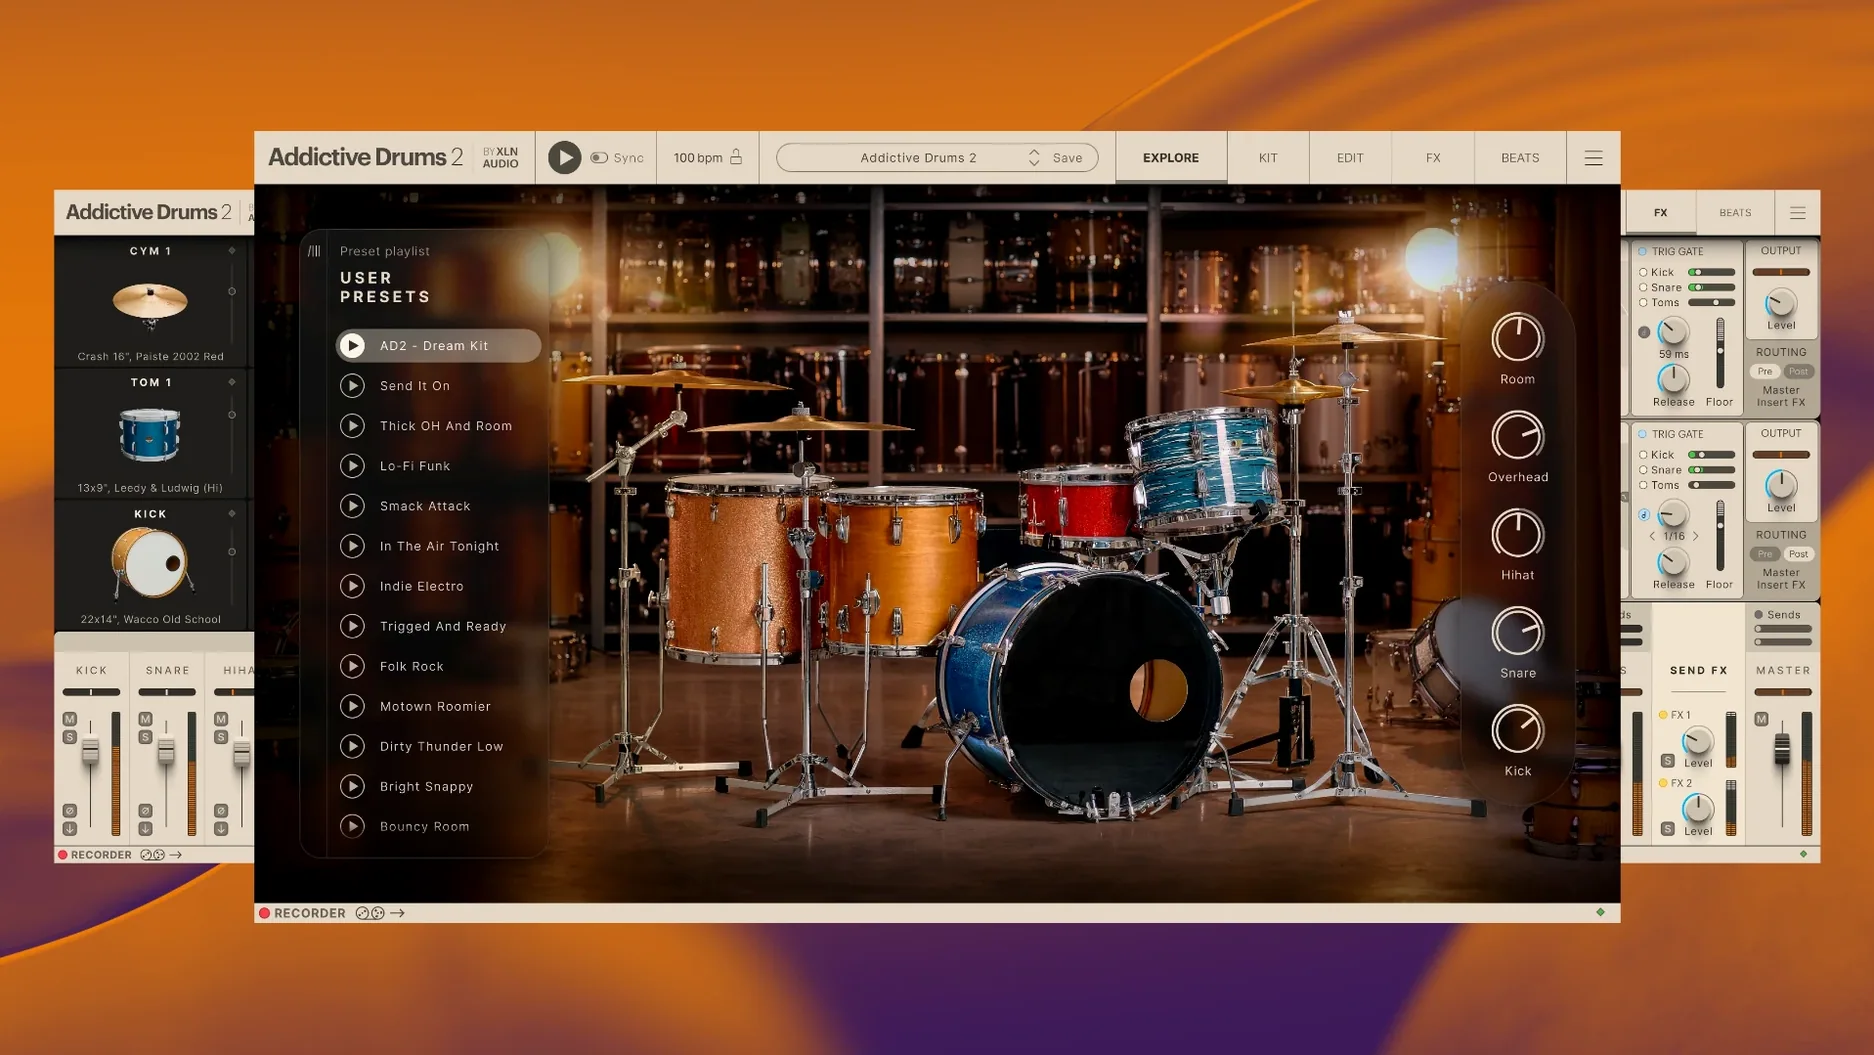
Task: Open the KIT tab
Action: click(x=1268, y=158)
